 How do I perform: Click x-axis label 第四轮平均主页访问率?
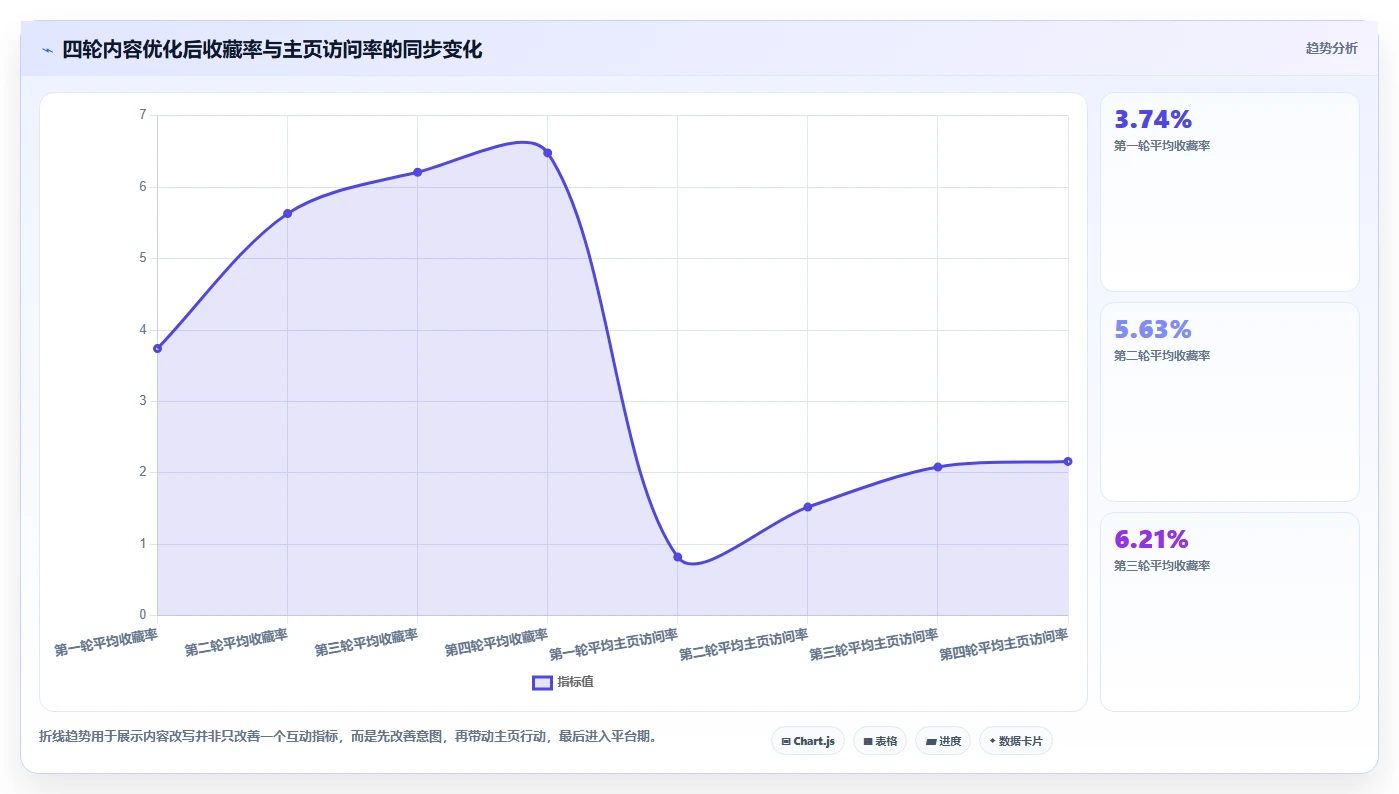(1004, 645)
